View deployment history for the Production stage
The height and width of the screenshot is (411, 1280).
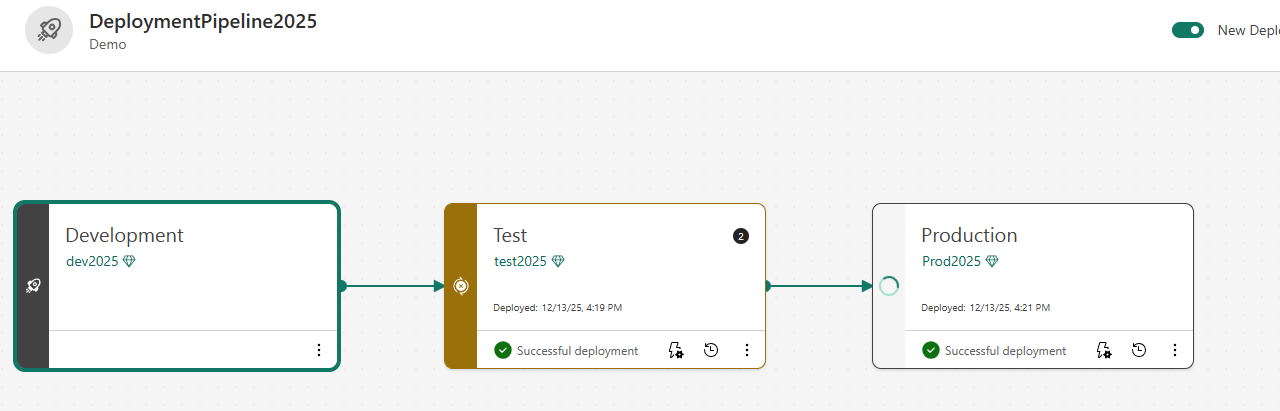pos(1139,350)
